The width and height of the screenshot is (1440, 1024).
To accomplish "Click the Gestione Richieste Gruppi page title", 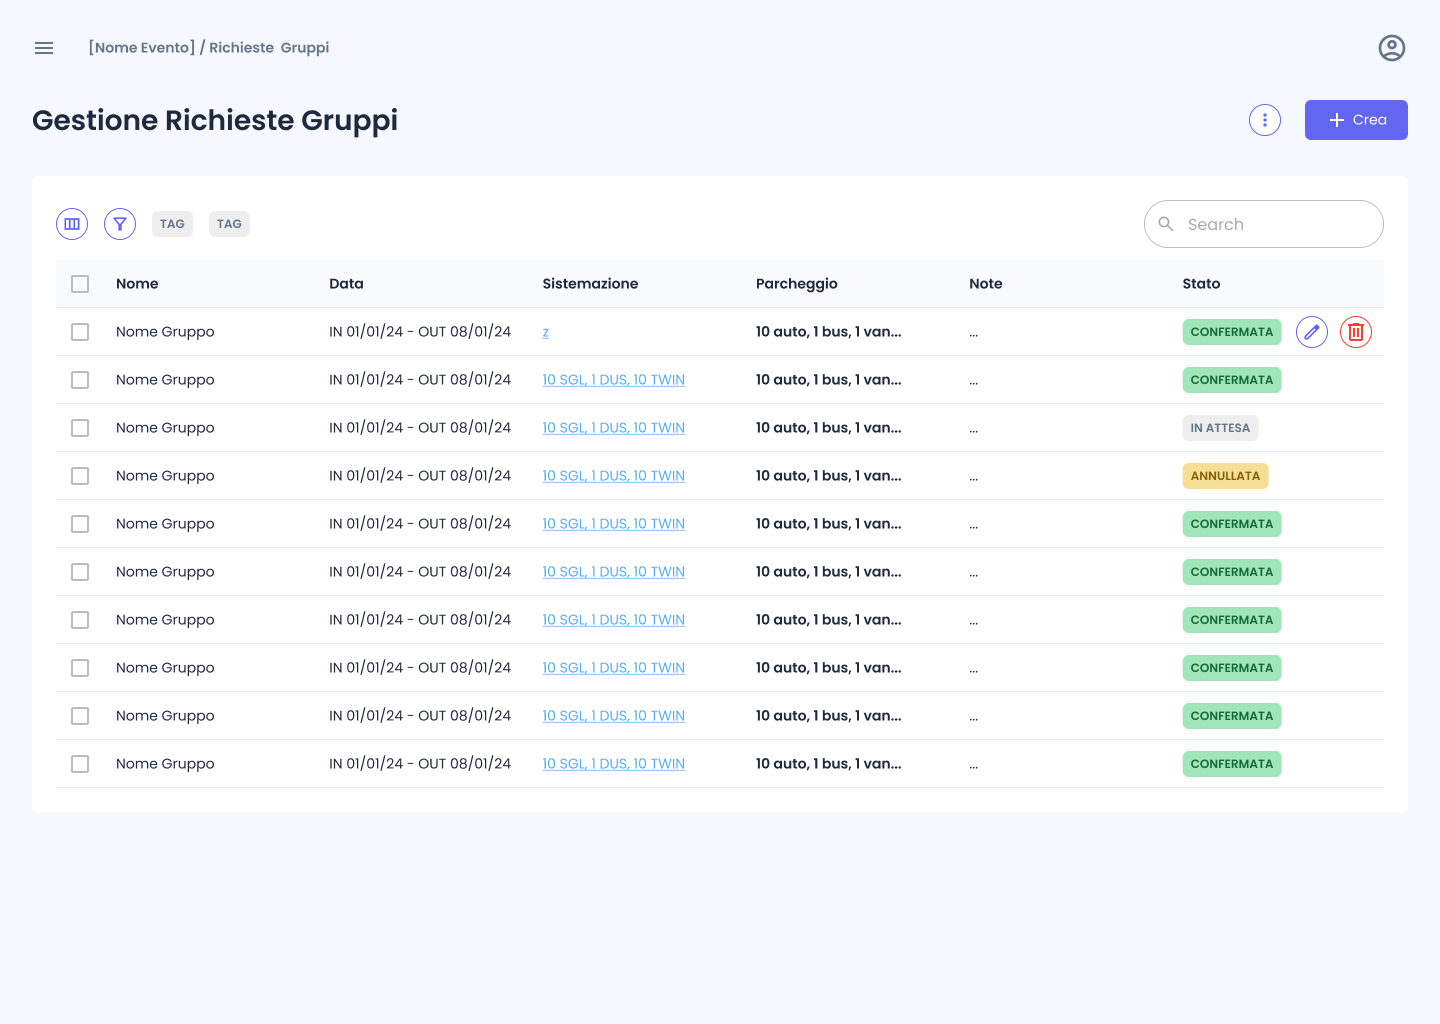I will (x=215, y=120).
